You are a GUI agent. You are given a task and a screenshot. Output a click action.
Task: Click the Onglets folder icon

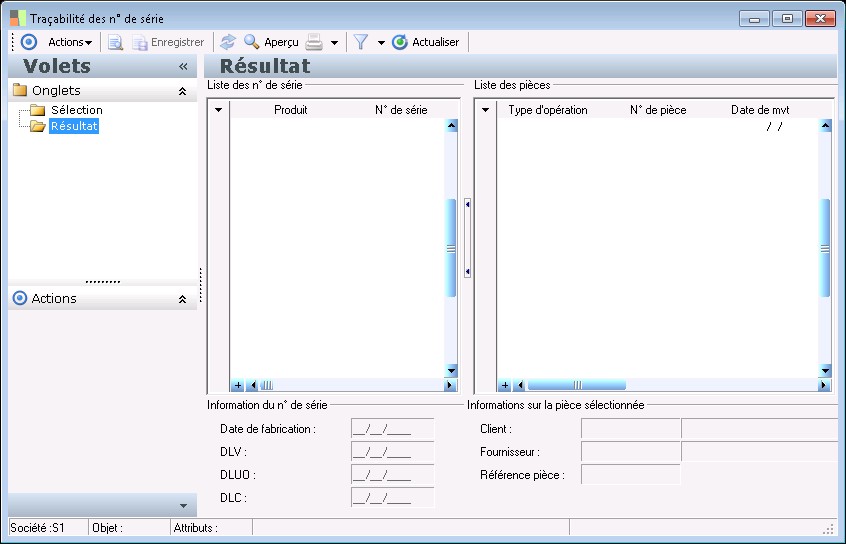point(20,90)
